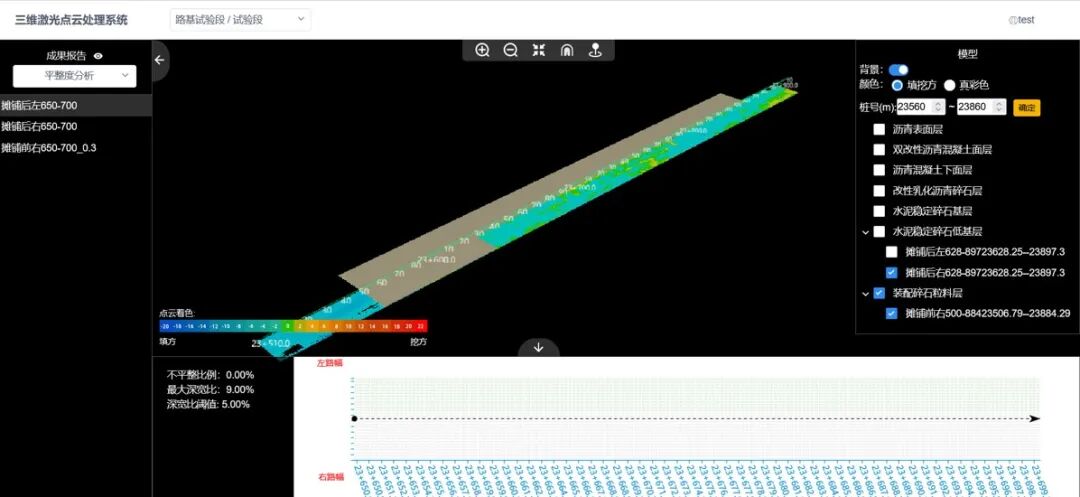Click the 模型 panel heading
Image resolution: width=1080 pixels, height=497 pixels.
pos(967,54)
